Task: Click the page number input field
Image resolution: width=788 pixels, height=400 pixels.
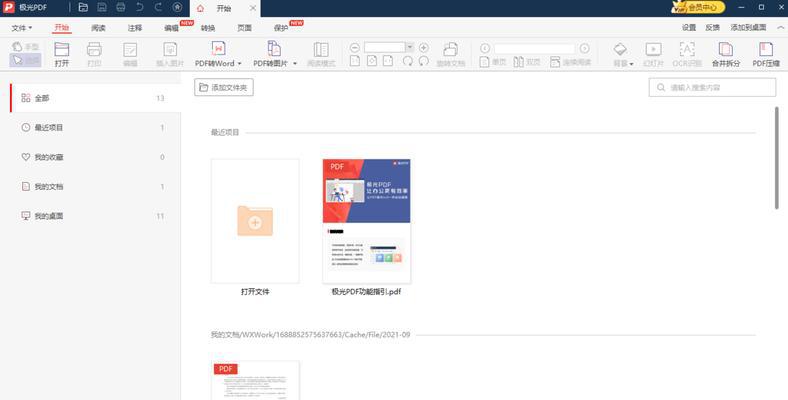Action: 534,48
